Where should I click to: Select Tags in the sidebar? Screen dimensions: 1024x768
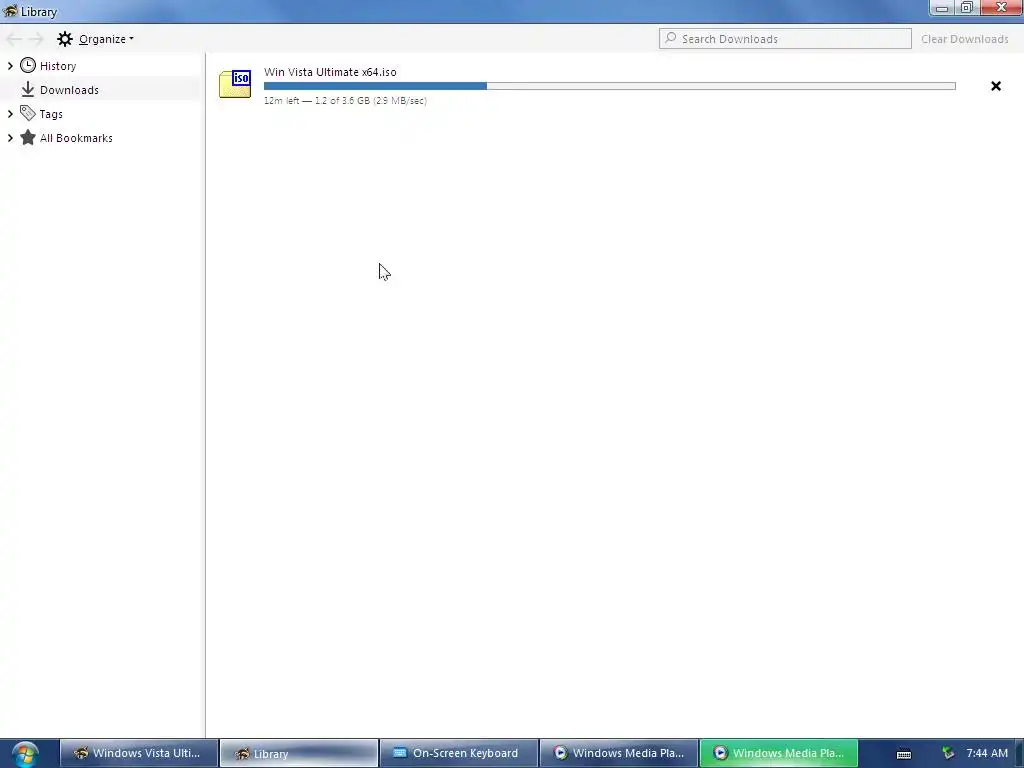coord(51,114)
